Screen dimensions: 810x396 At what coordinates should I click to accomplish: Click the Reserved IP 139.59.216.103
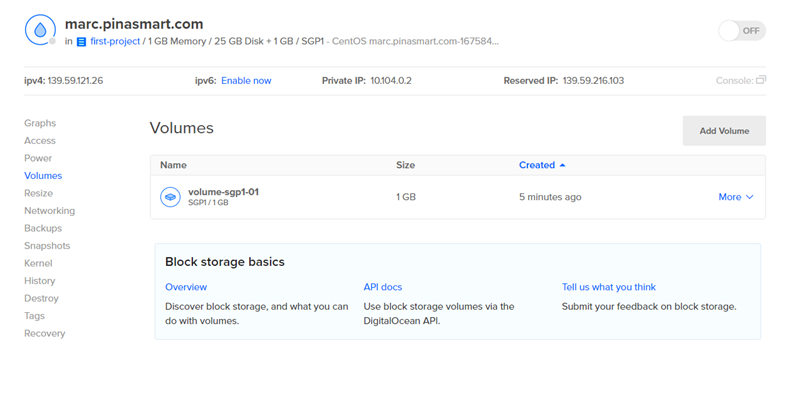tap(593, 81)
